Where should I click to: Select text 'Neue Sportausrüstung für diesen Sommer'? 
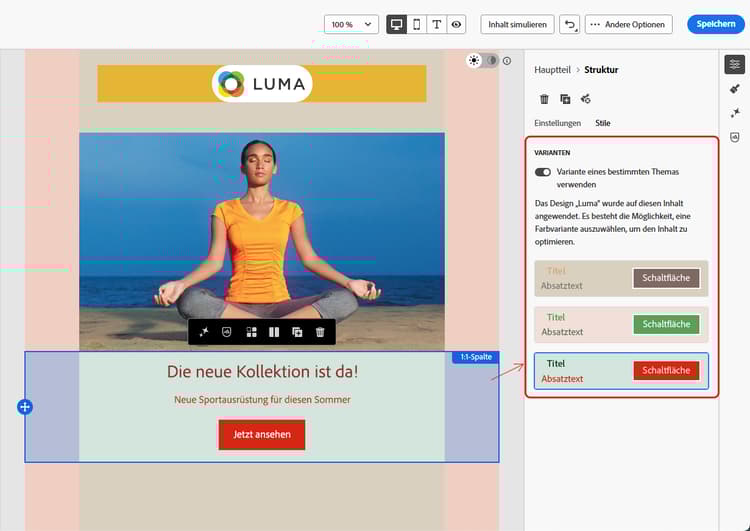click(262, 399)
